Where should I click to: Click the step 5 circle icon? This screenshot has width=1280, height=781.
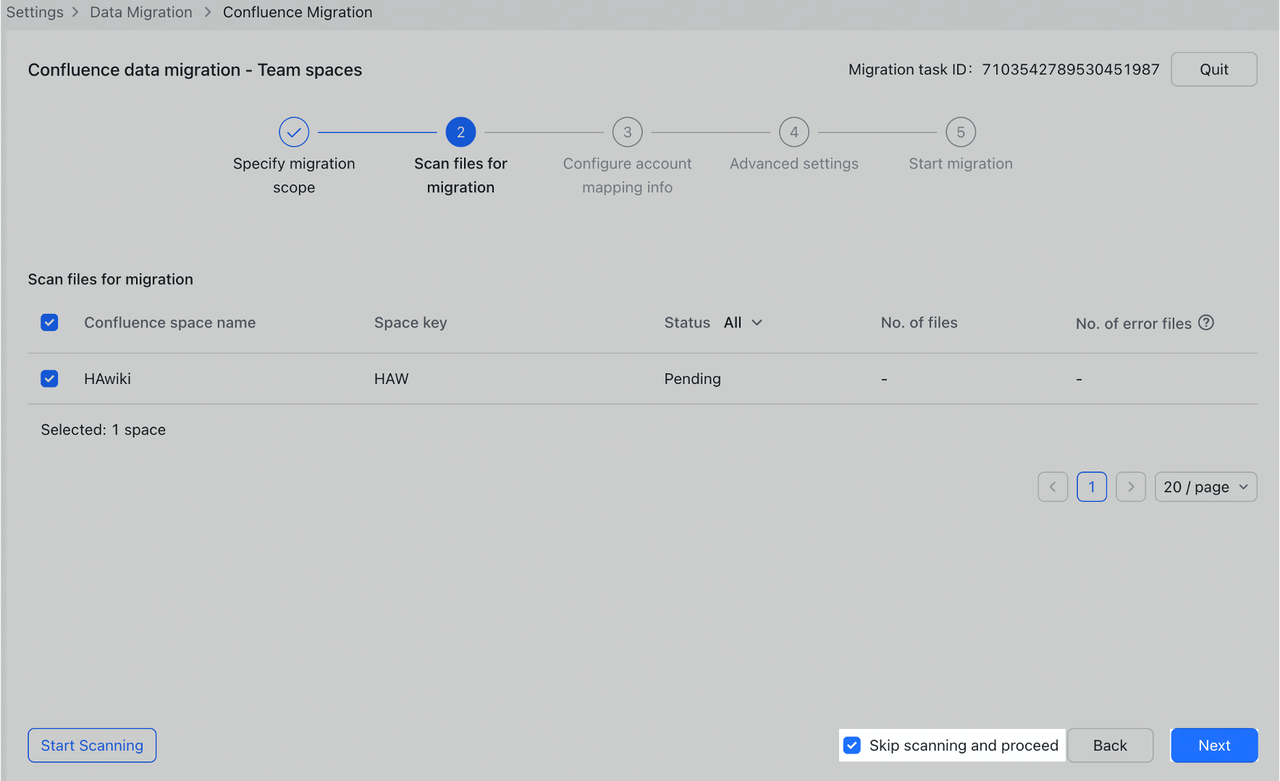961,132
